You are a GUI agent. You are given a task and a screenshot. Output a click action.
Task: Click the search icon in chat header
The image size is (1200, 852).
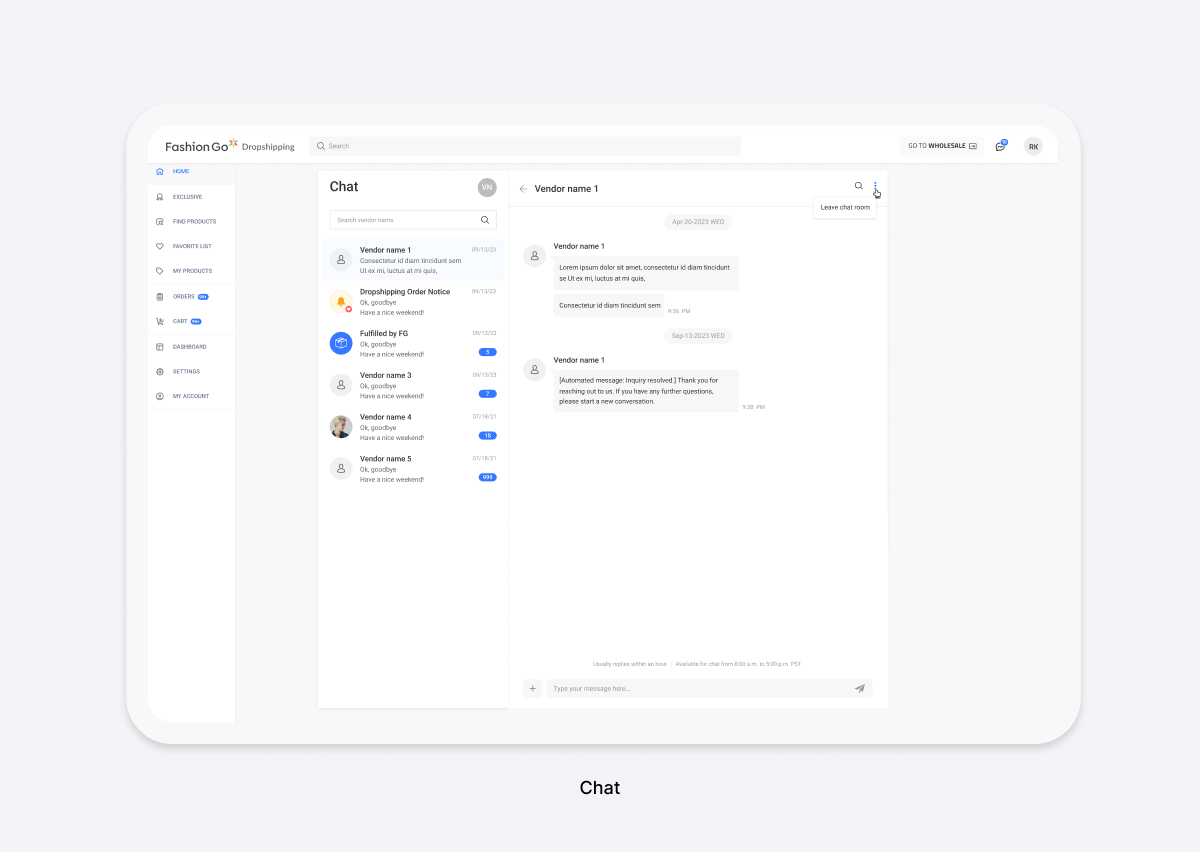[858, 186]
